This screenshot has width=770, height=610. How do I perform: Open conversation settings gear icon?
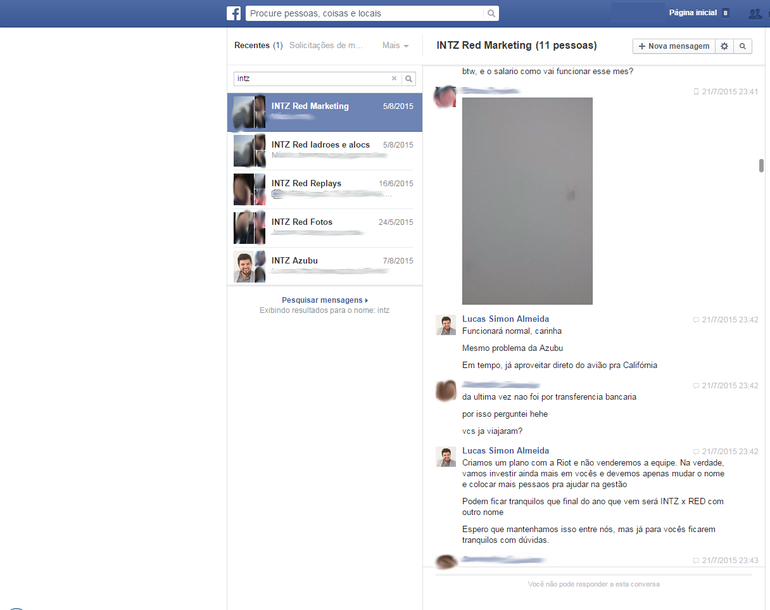724,46
